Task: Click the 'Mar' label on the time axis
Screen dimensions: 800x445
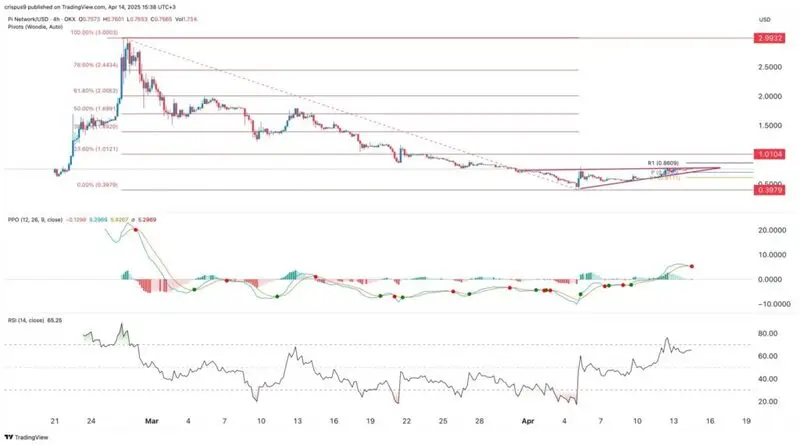Action: point(152,421)
